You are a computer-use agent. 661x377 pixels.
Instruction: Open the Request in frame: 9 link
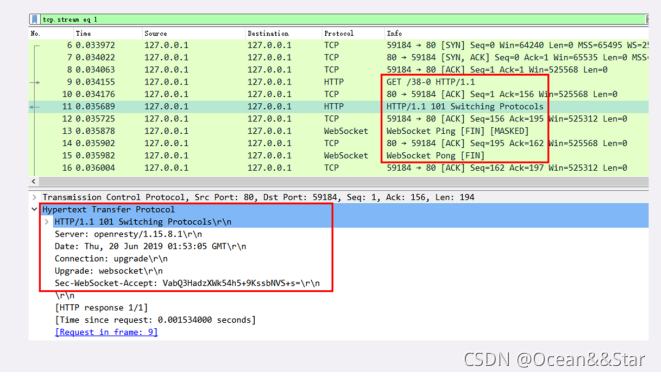point(106,332)
